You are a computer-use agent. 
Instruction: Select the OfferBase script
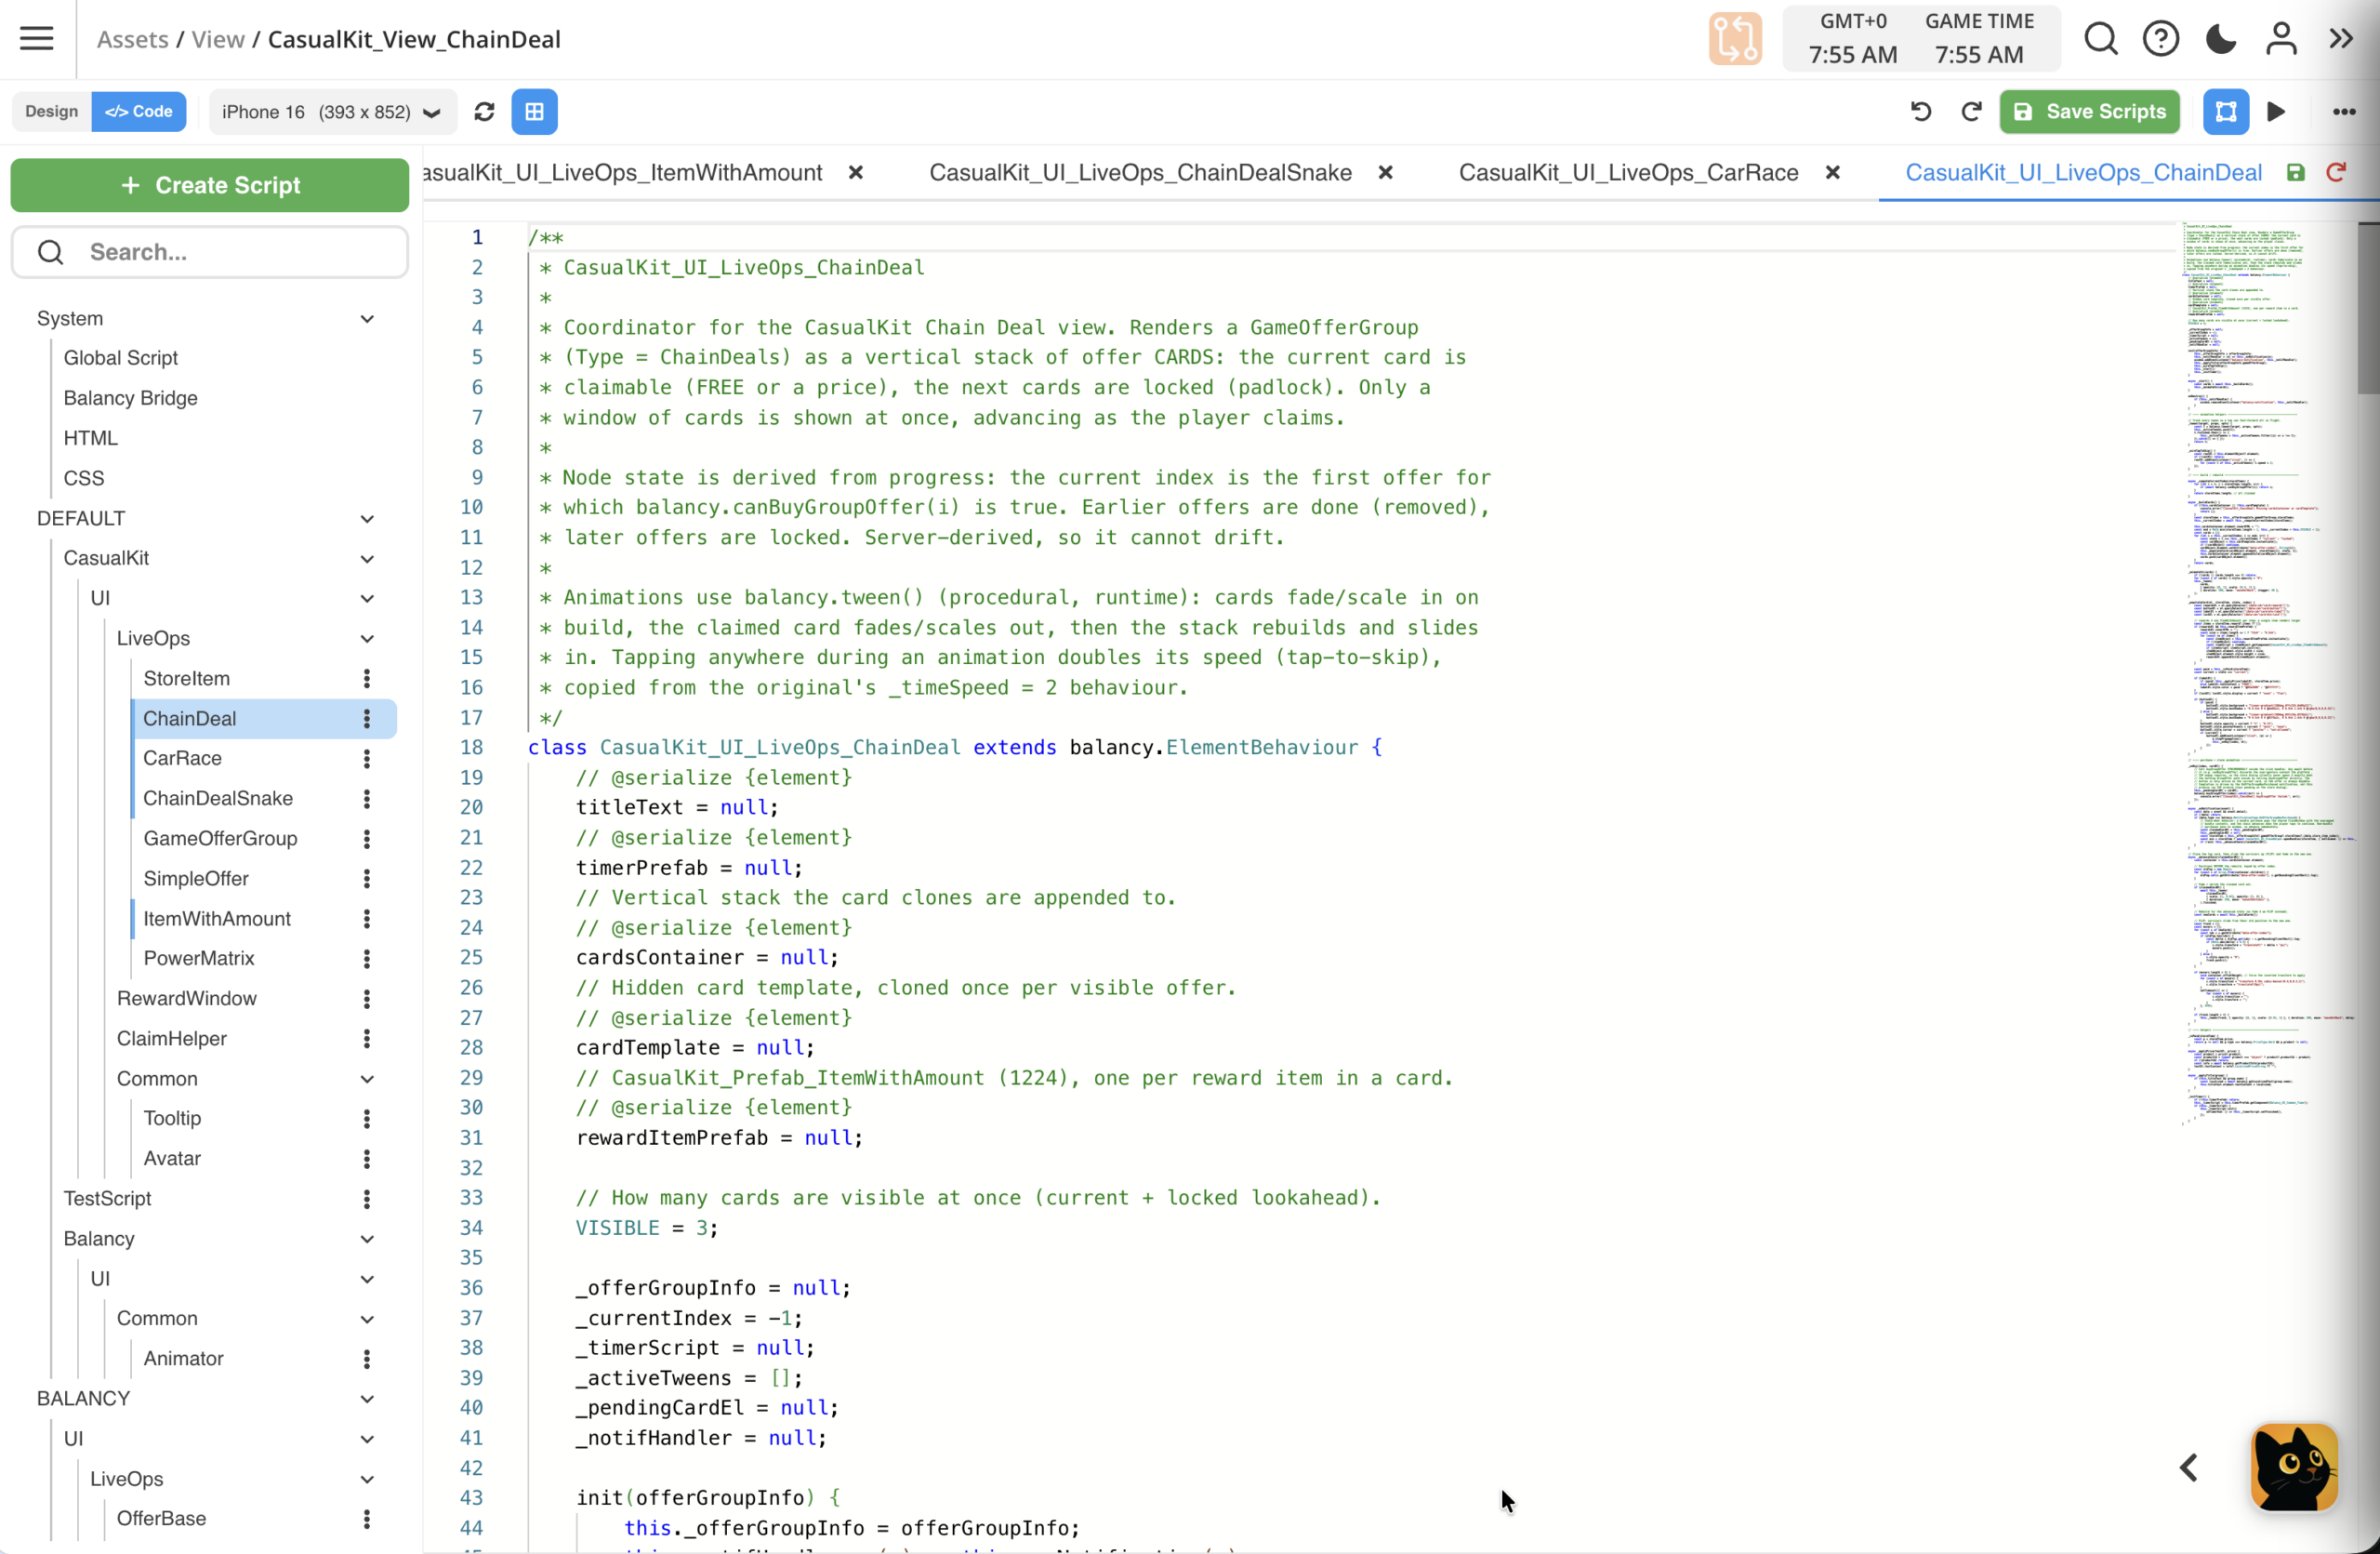click(x=162, y=1519)
